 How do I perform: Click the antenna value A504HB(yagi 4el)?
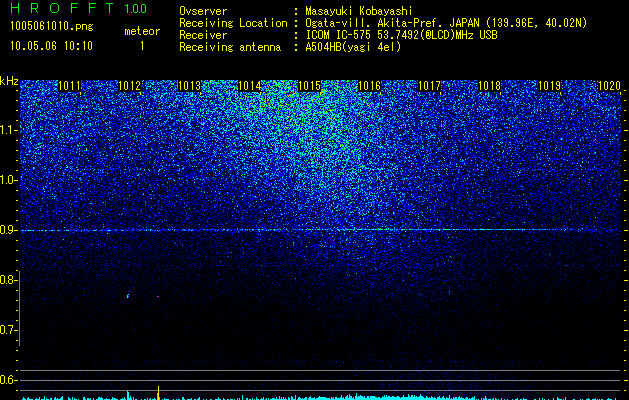tap(353, 47)
